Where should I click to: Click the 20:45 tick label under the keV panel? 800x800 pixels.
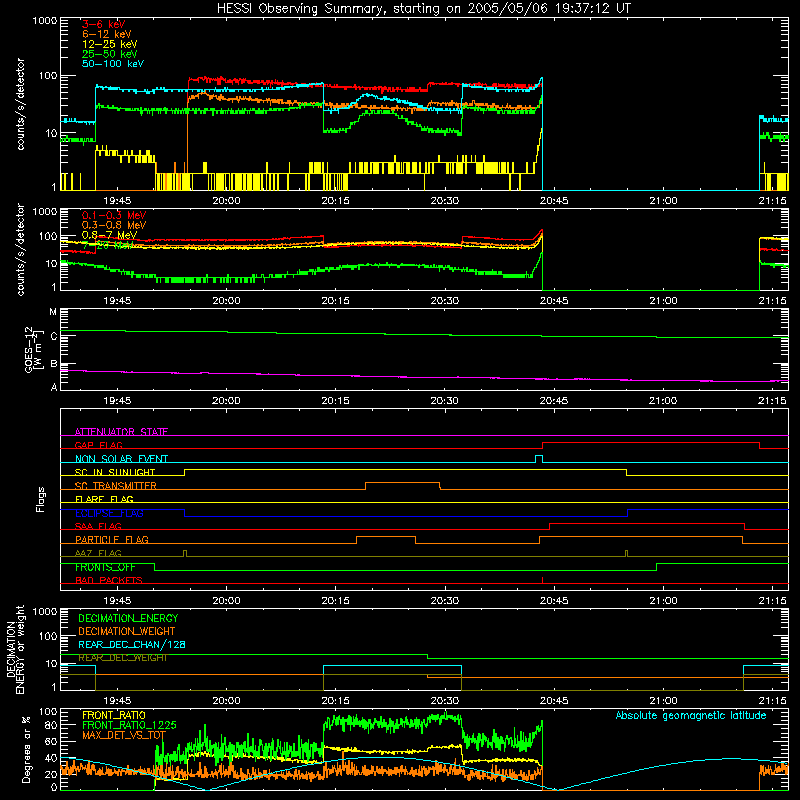pos(554,201)
